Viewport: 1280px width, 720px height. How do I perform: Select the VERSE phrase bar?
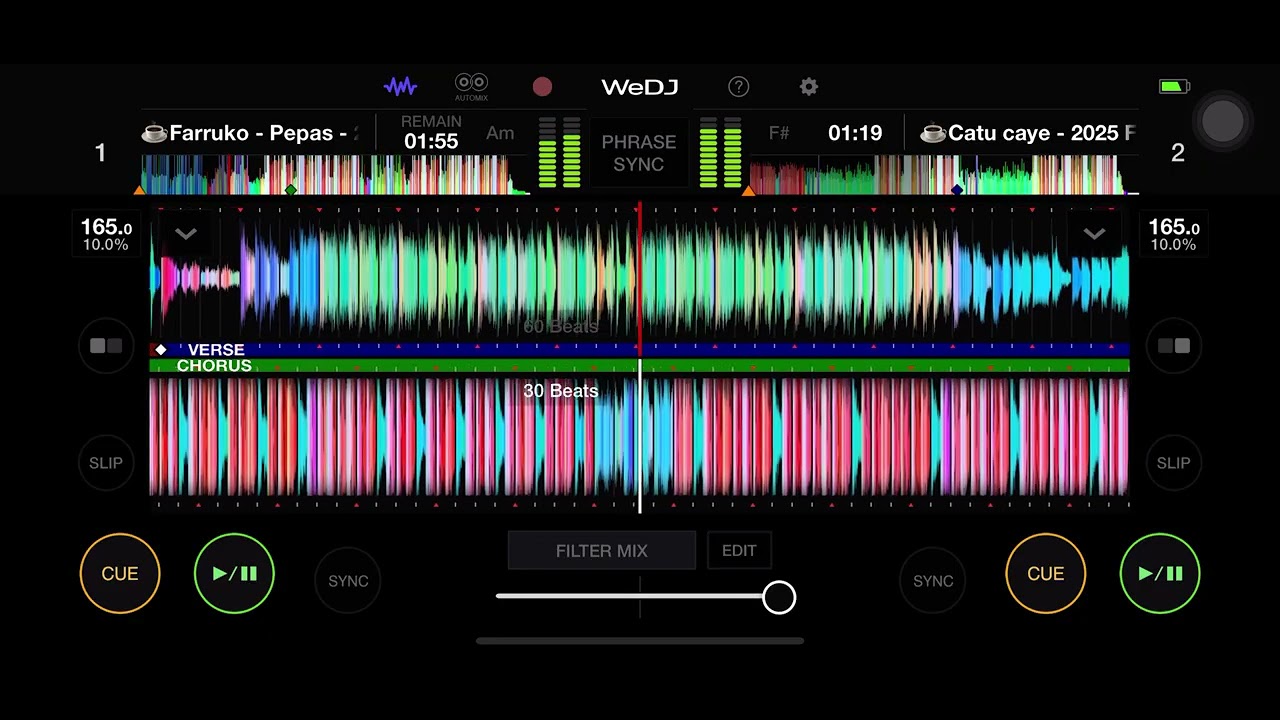(640, 350)
